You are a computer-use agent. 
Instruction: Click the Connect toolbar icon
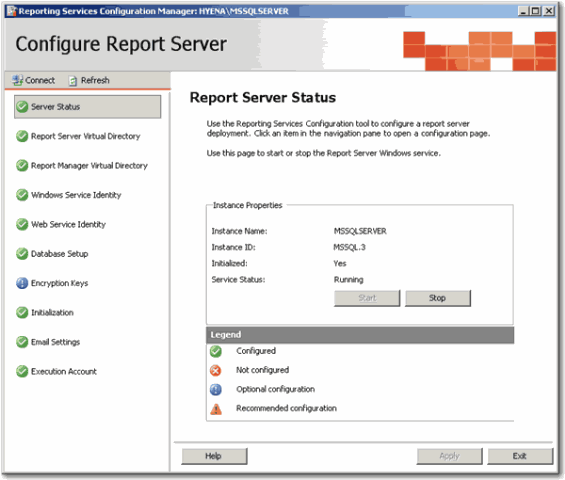pyautogui.click(x=17, y=80)
